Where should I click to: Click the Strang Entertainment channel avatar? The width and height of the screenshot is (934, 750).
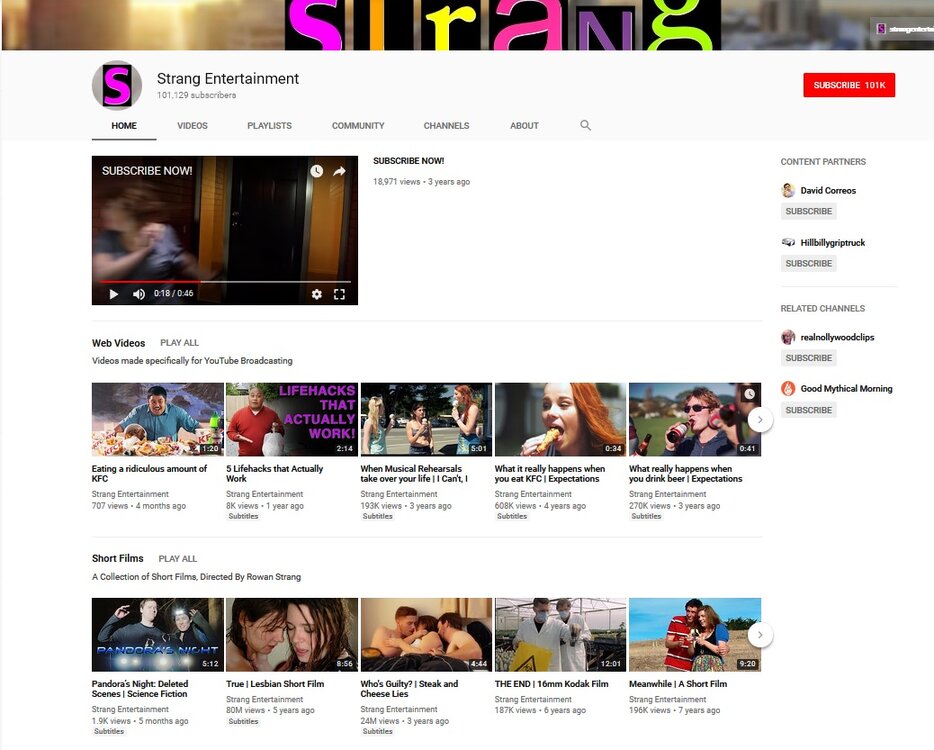117,85
